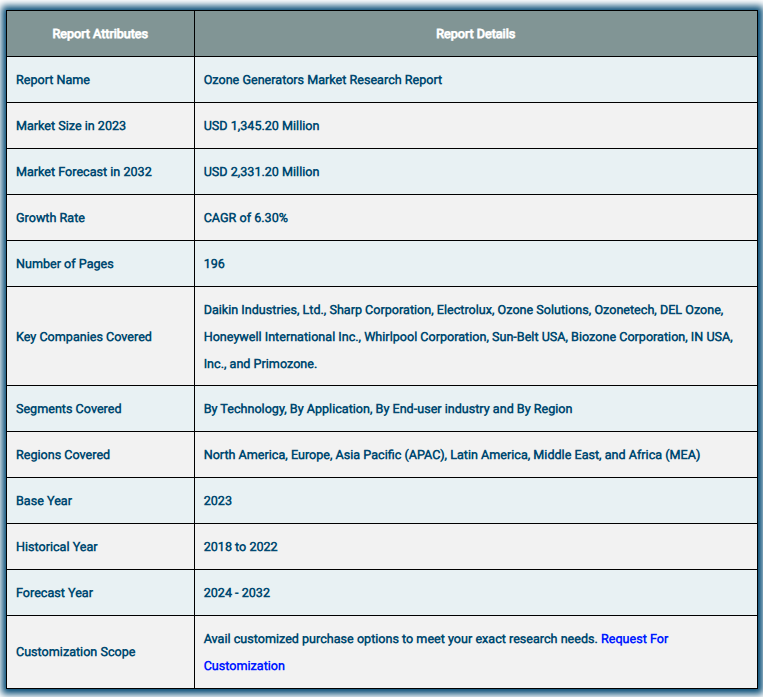Click the 'Growth Rate' attribute cell
This screenshot has width=763, height=697.
(x=100, y=218)
